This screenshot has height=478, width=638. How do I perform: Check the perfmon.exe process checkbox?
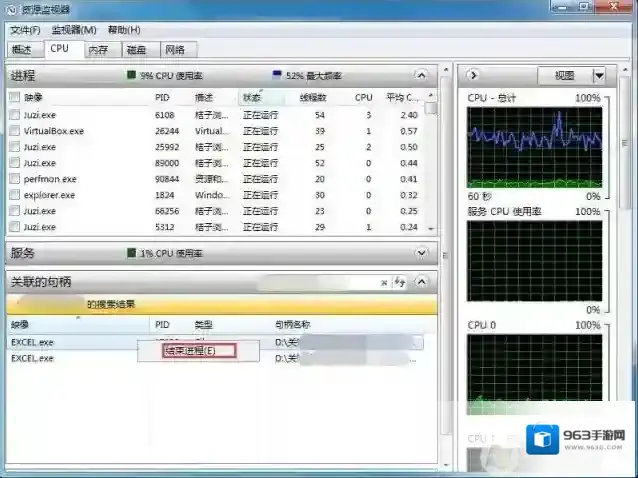[x=14, y=179]
